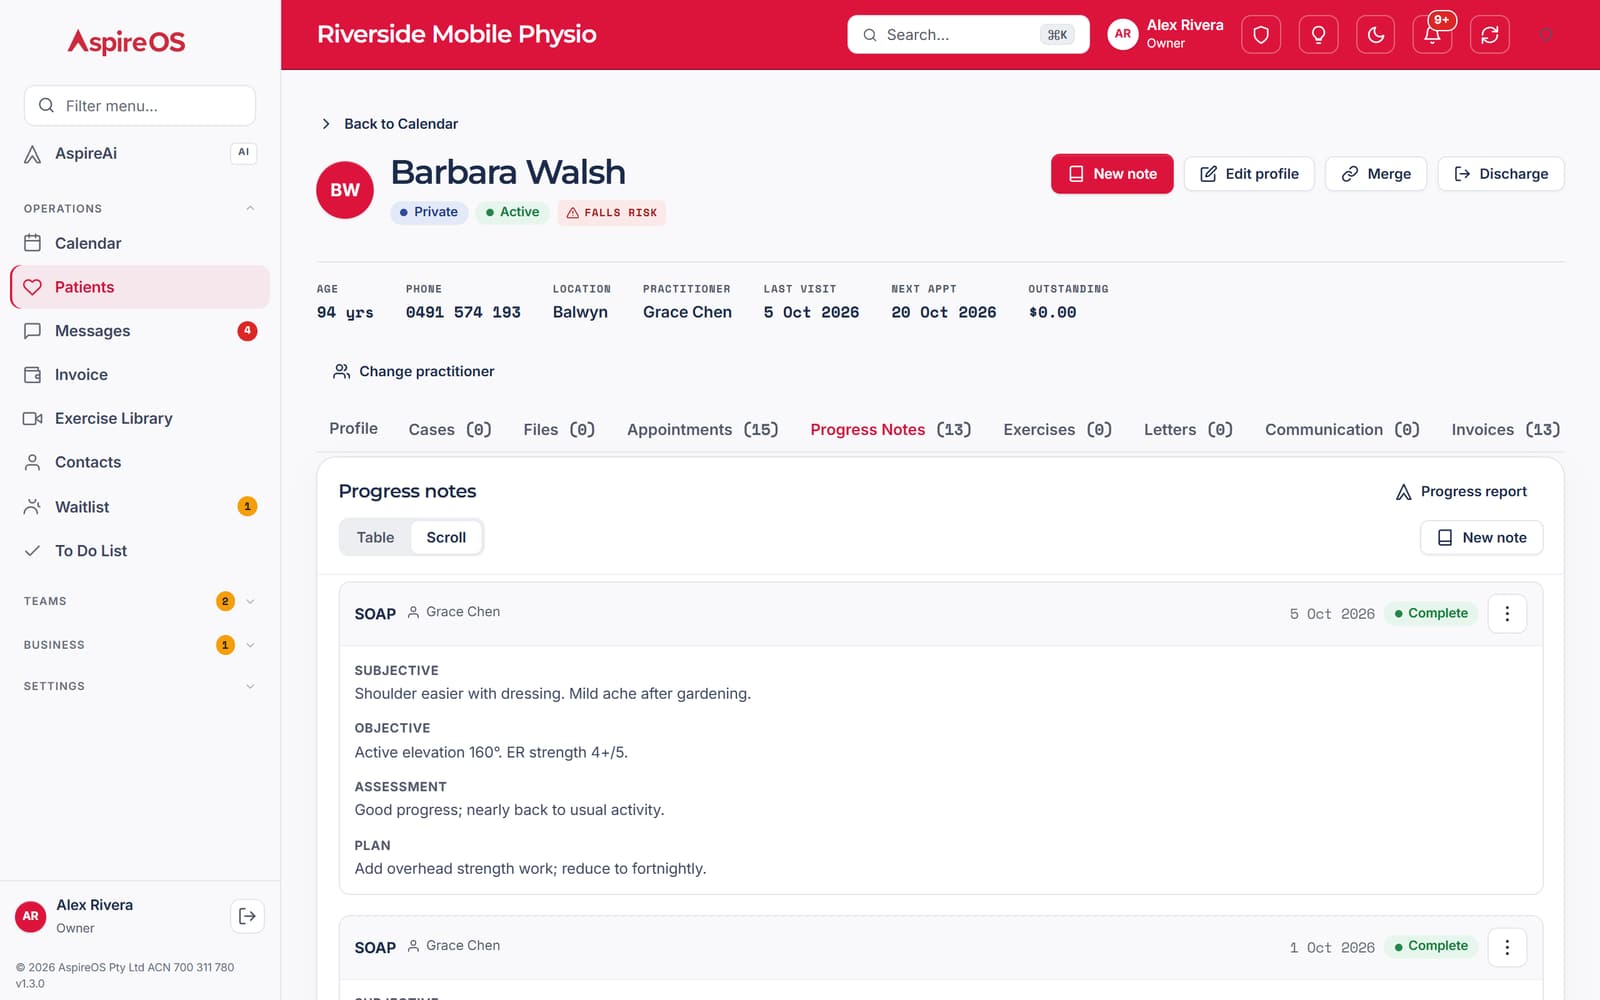Switch notes view to Table

click(375, 537)
